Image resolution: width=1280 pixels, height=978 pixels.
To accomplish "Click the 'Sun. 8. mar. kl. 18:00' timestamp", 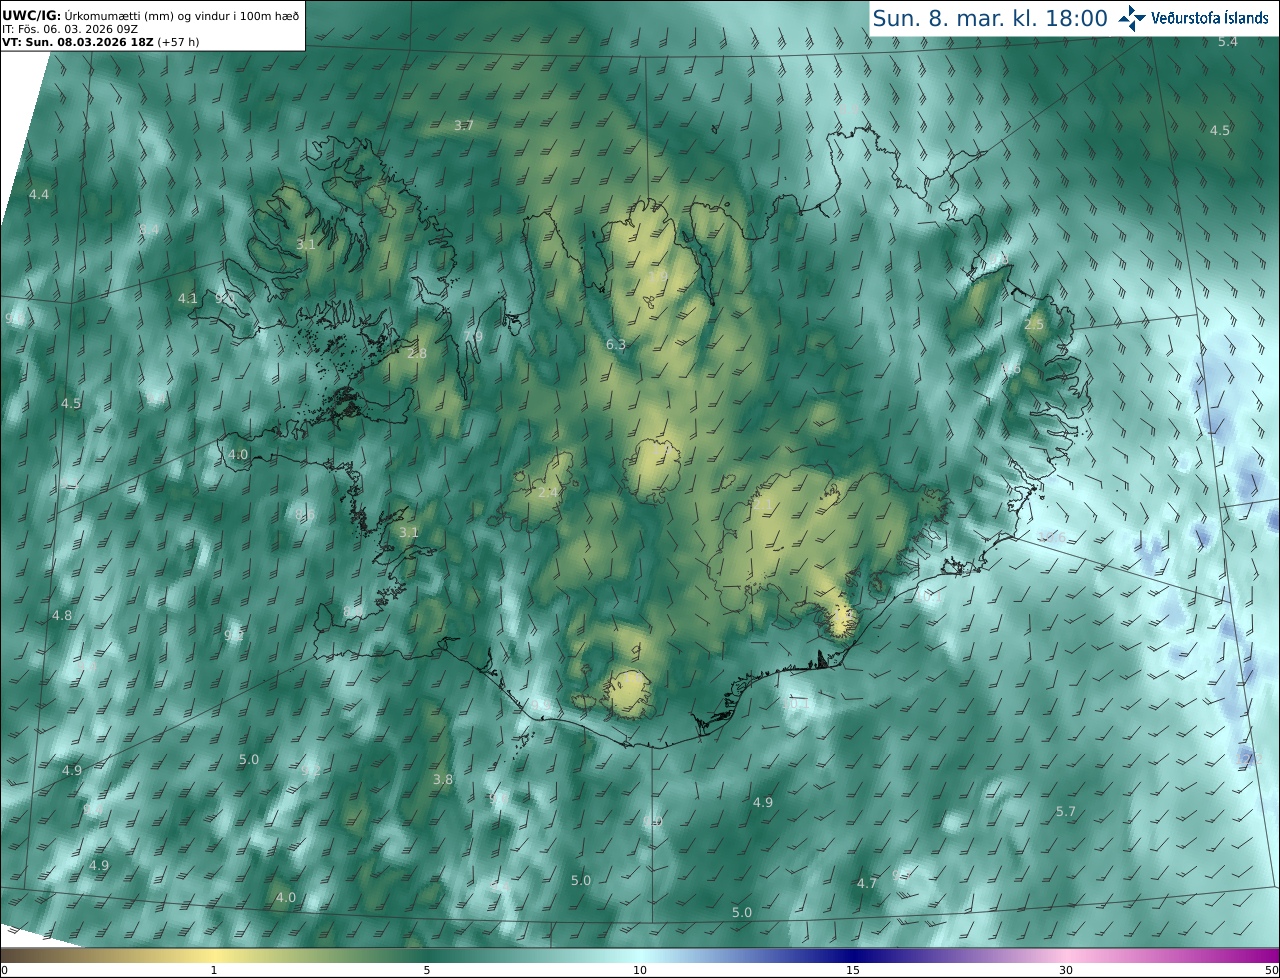I will (990, 18).
